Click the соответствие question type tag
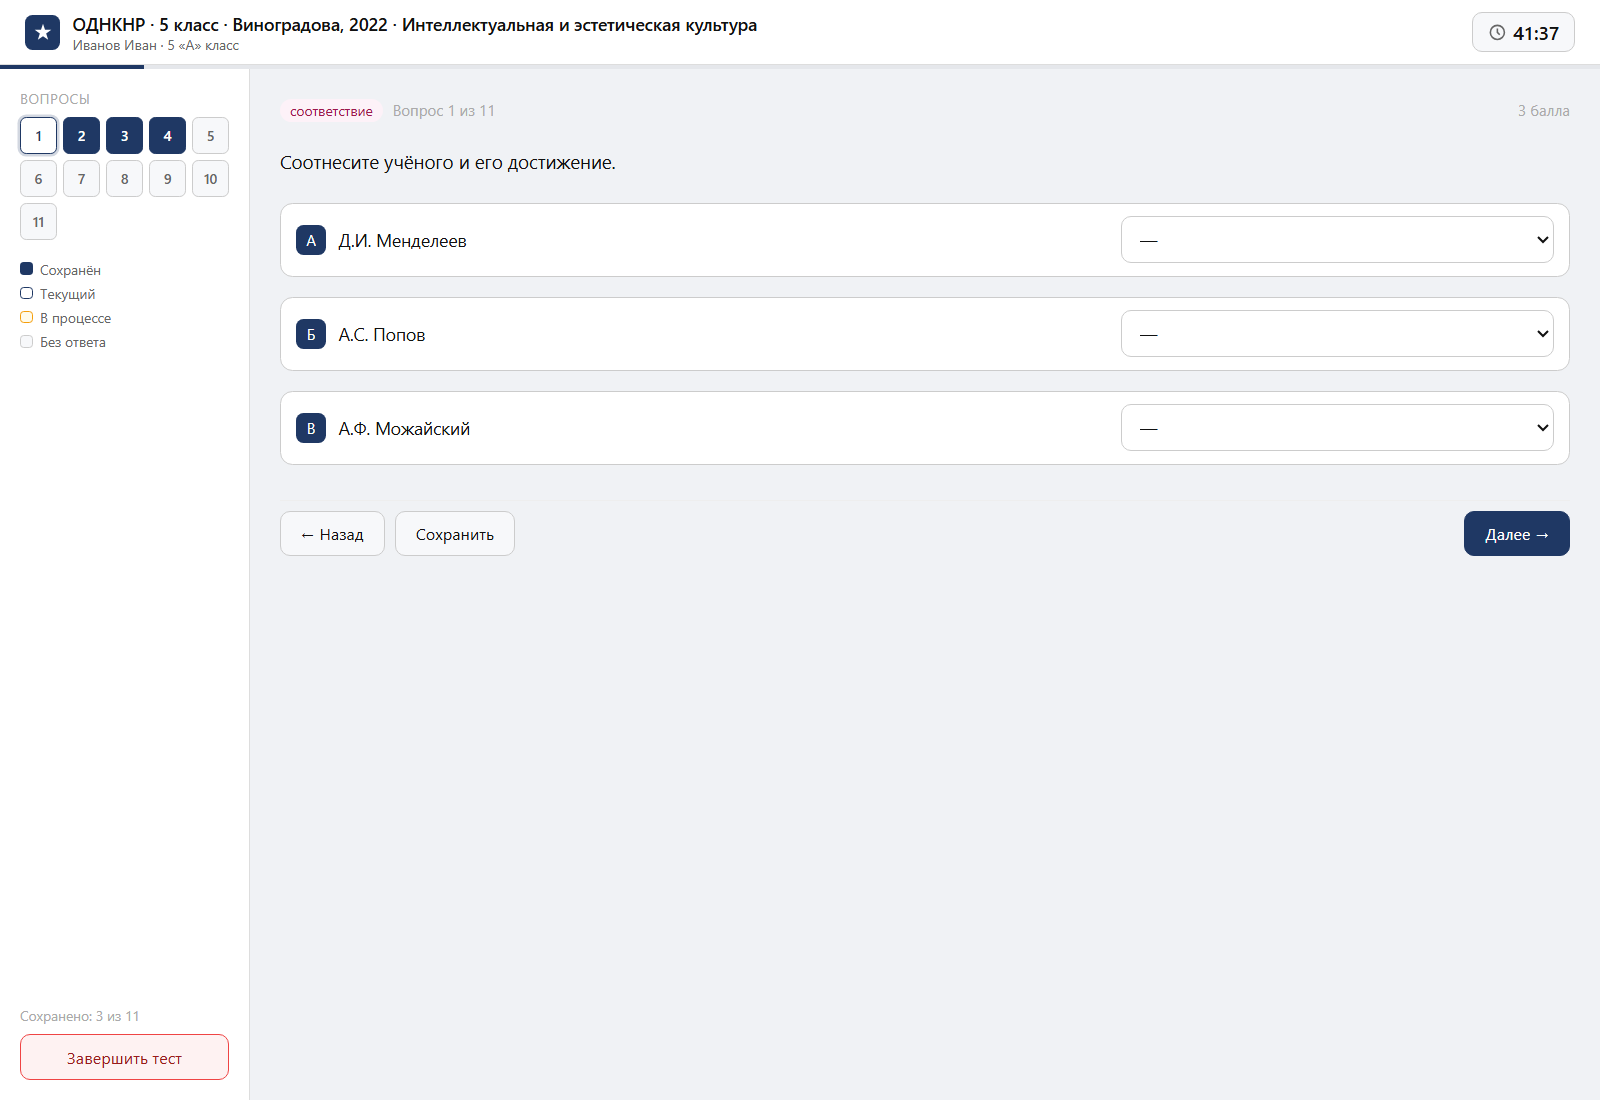Image resolution: width=1600 pixels, height=1100 pixels. [x=331, y=111]
